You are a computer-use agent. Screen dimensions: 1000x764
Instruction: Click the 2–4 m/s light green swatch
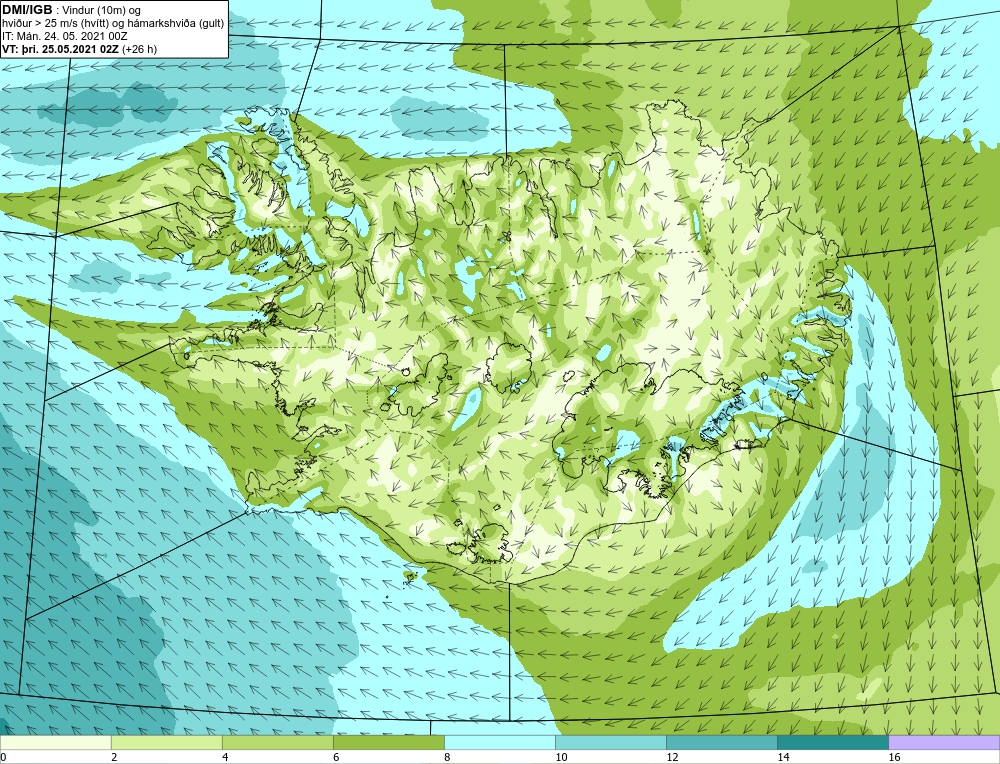(166, 742)
